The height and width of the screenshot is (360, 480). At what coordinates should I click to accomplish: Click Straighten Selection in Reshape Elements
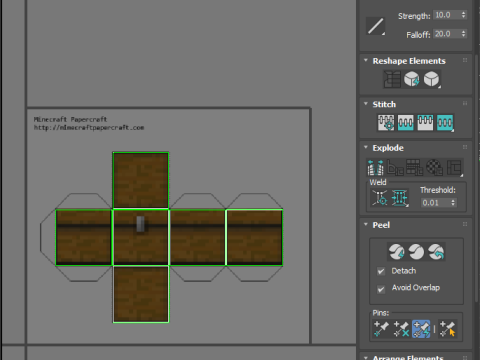click(x=392, y=79)
